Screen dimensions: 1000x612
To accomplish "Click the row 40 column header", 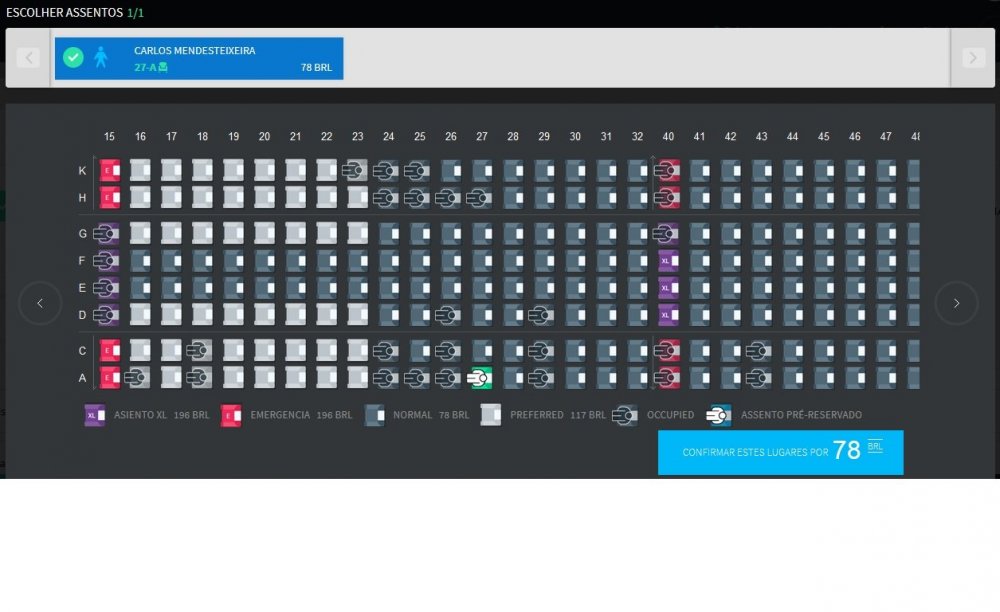I will point(668,136).
